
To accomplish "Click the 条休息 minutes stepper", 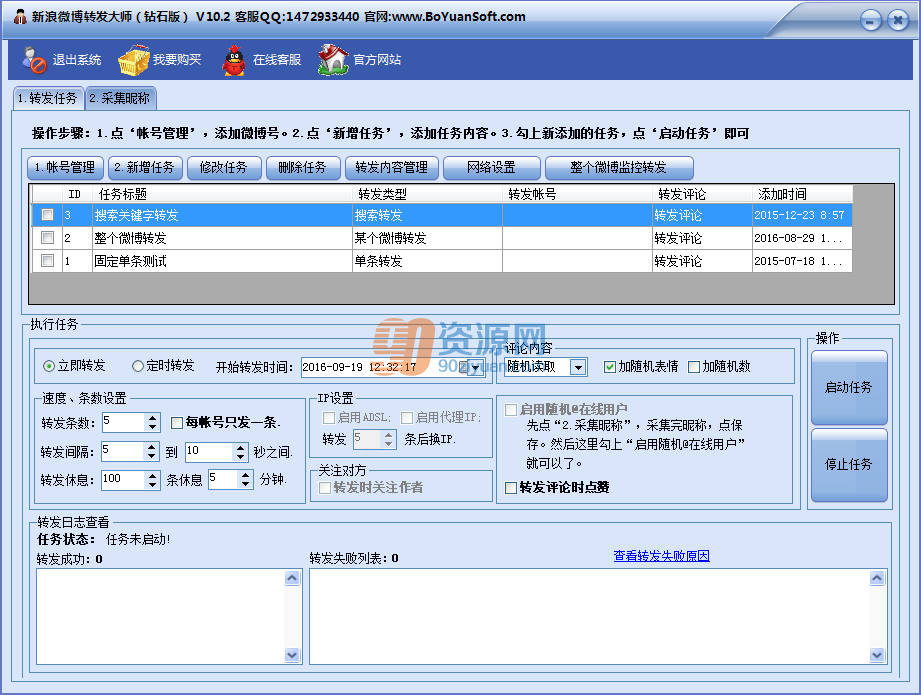I will 246,480.
